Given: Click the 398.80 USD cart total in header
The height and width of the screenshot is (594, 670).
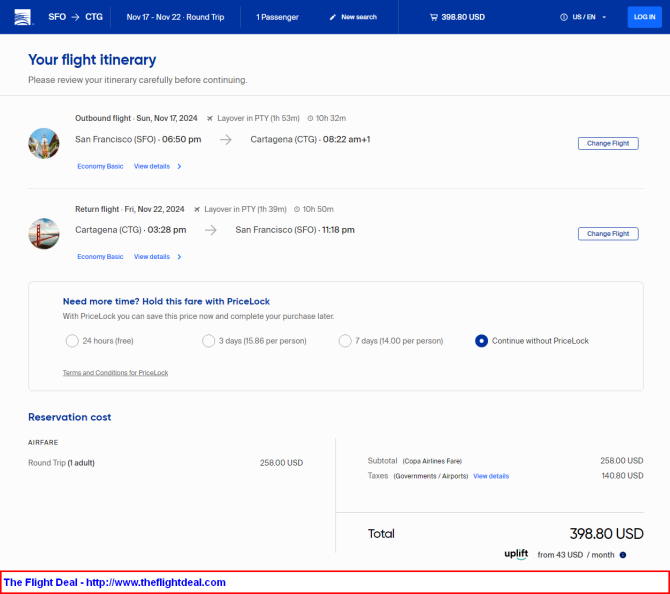Looking at the screenshot, I should tap(463, 17).
